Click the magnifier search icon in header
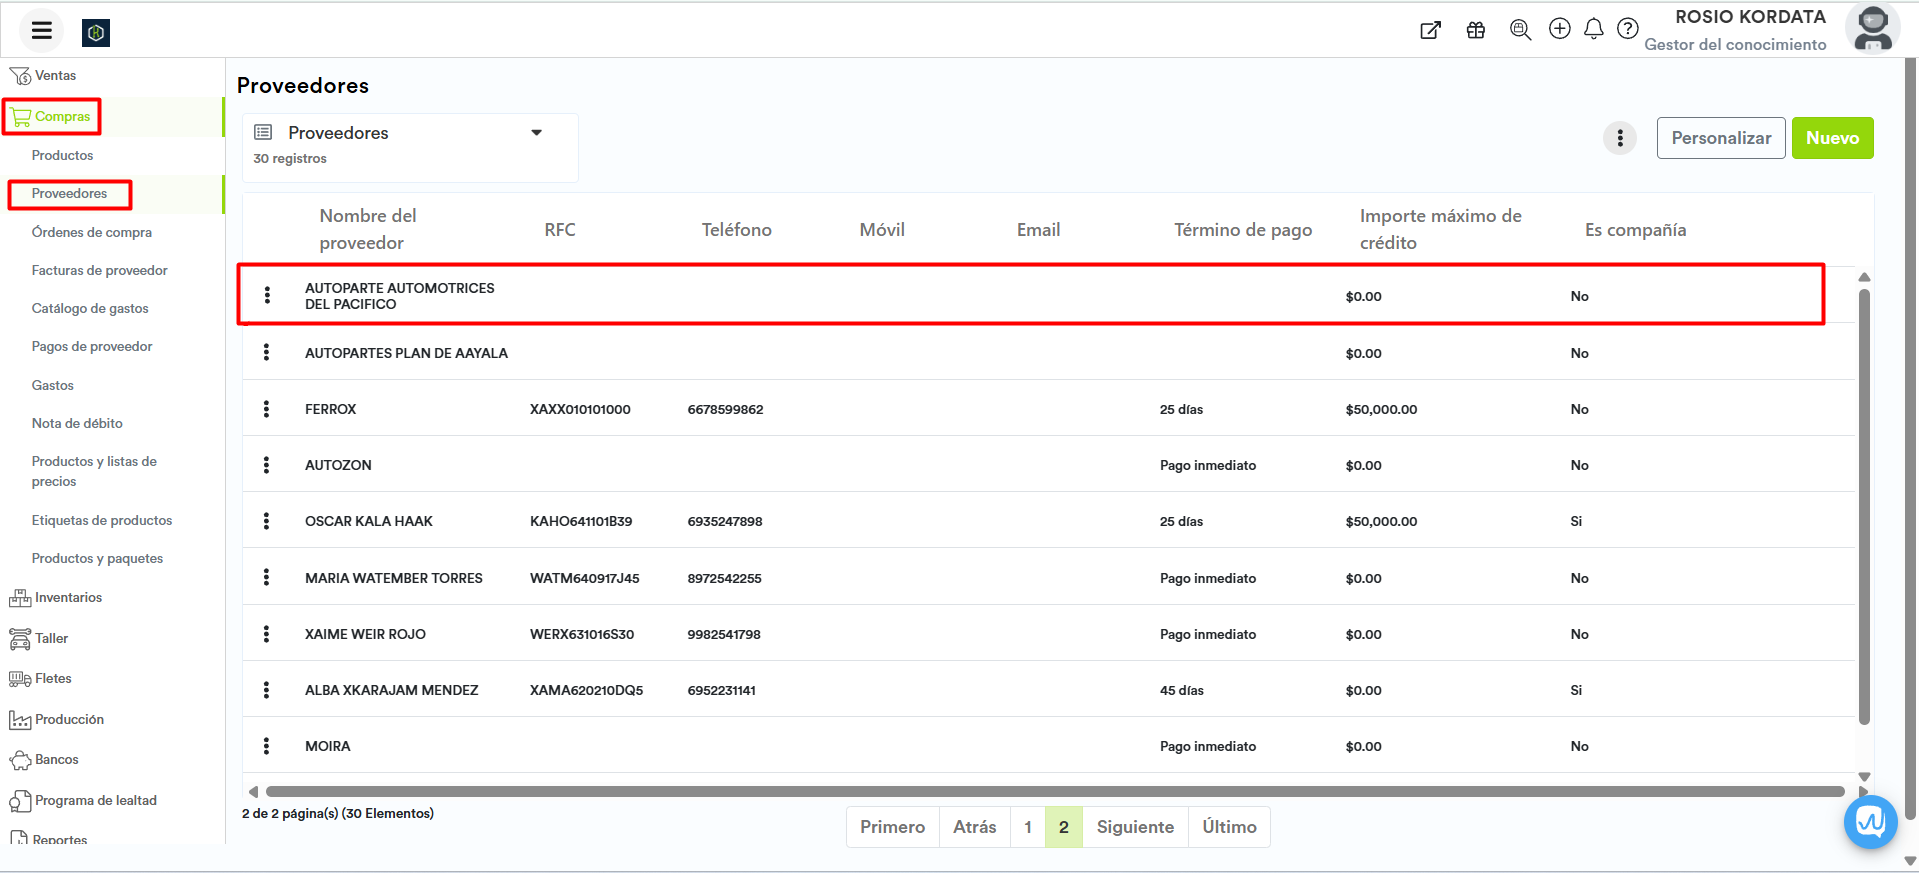 click(1520, 30)
